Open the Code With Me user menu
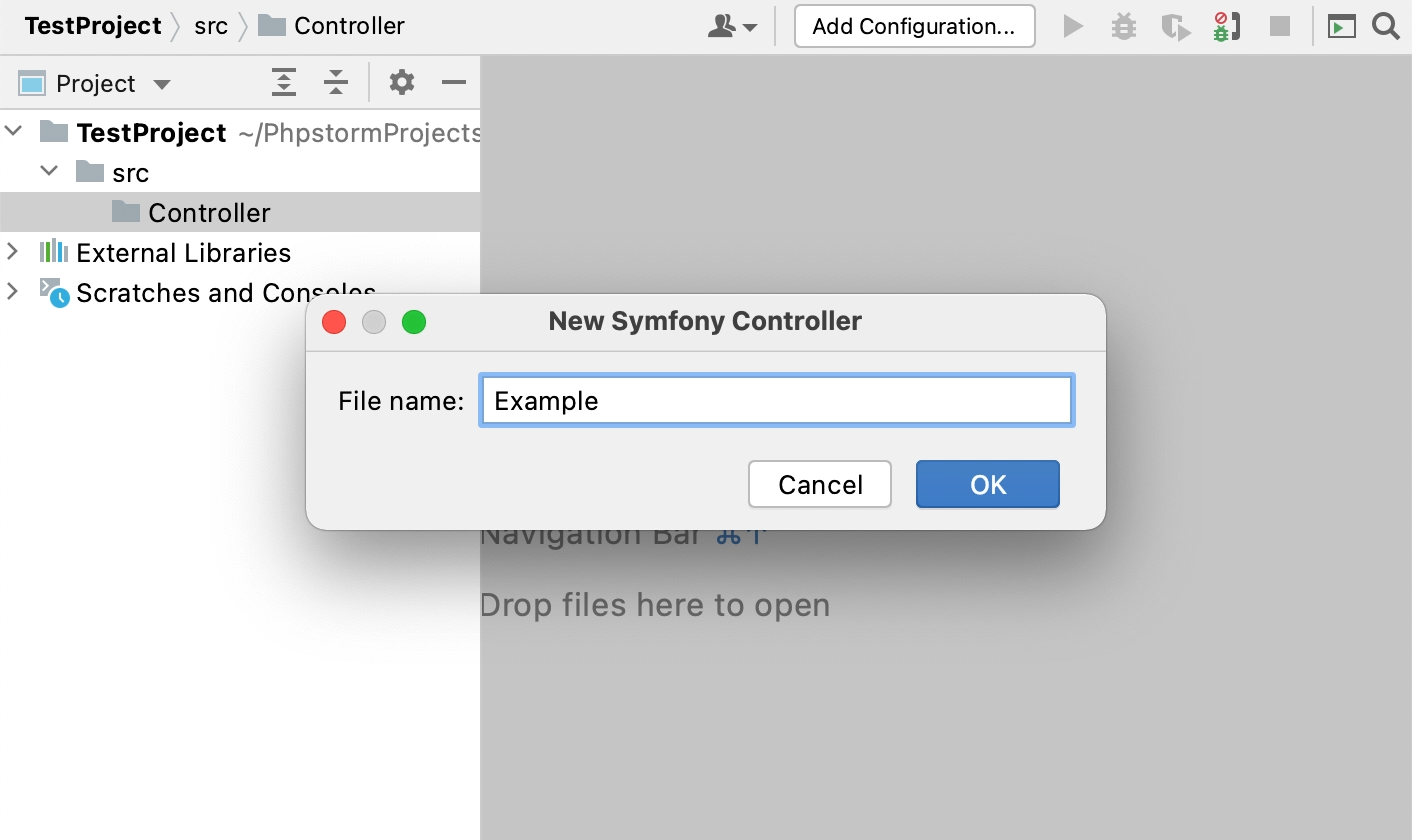 732,27
